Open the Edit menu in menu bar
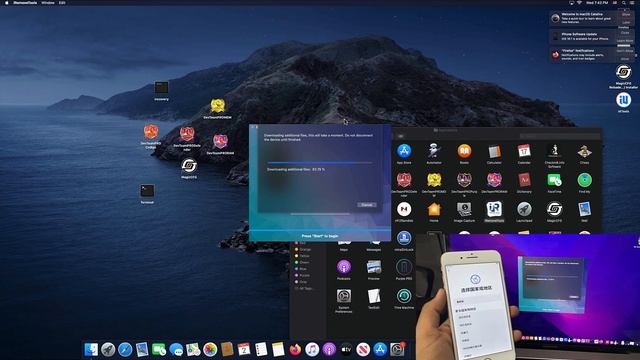The width and height of the screenshot is (640, 360). [x=62, y=2]
